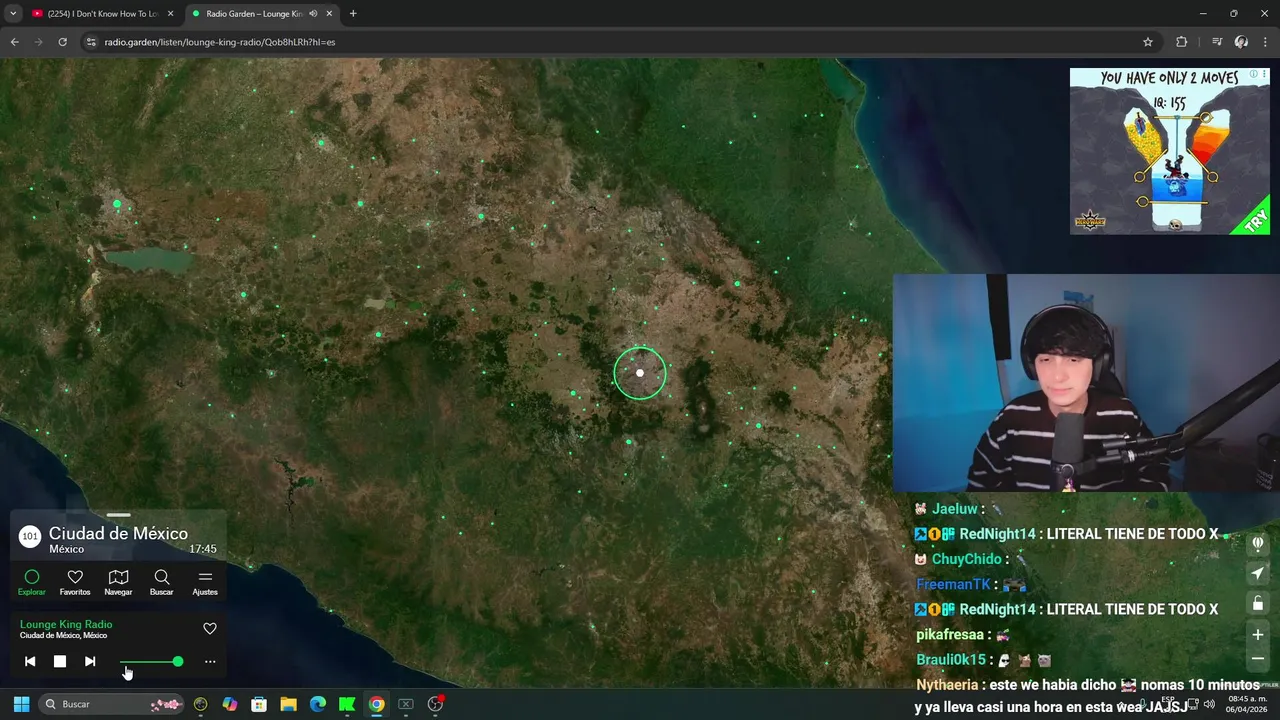Open Chrome's three-dot menu
The image size is (1280, 720).
(1266, 42)
